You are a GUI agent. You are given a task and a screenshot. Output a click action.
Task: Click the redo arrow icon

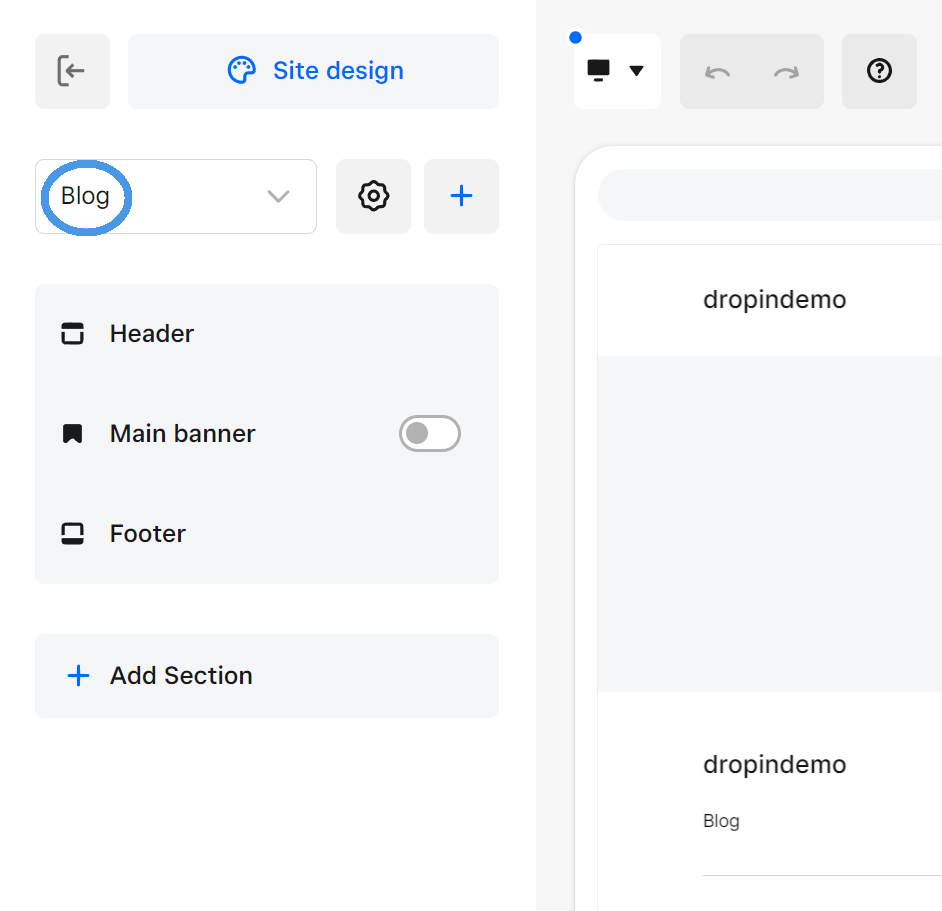(x=786, y=71)
